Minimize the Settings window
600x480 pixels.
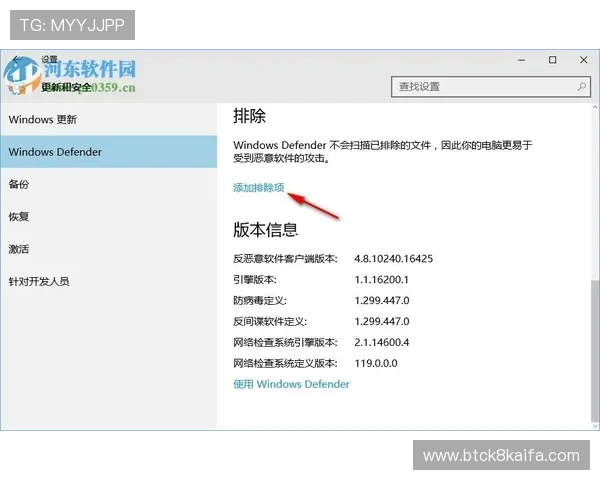click(522, 60)
